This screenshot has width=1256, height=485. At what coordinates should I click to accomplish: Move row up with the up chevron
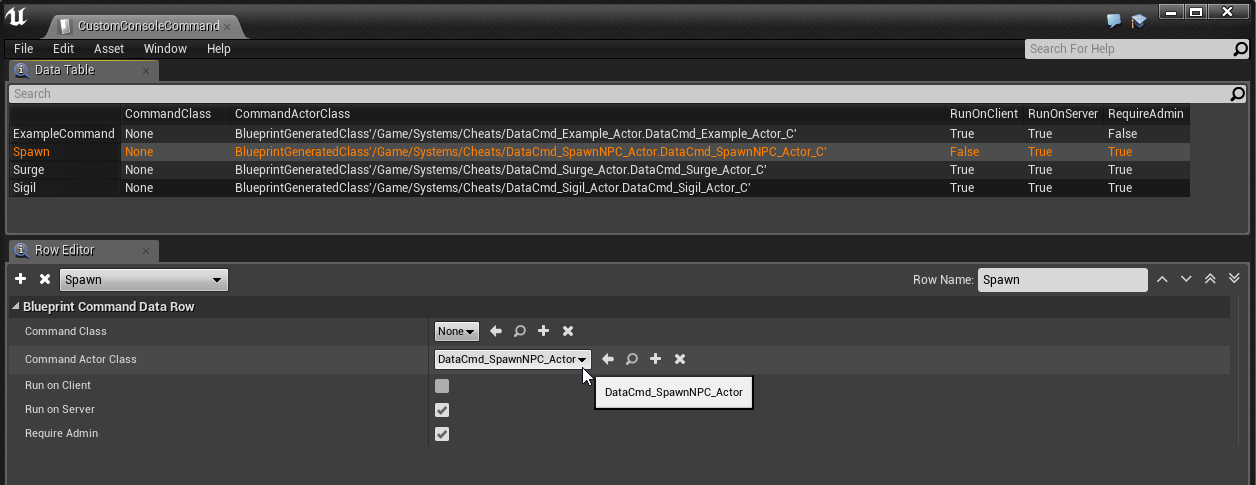[x=1162, y=280]
